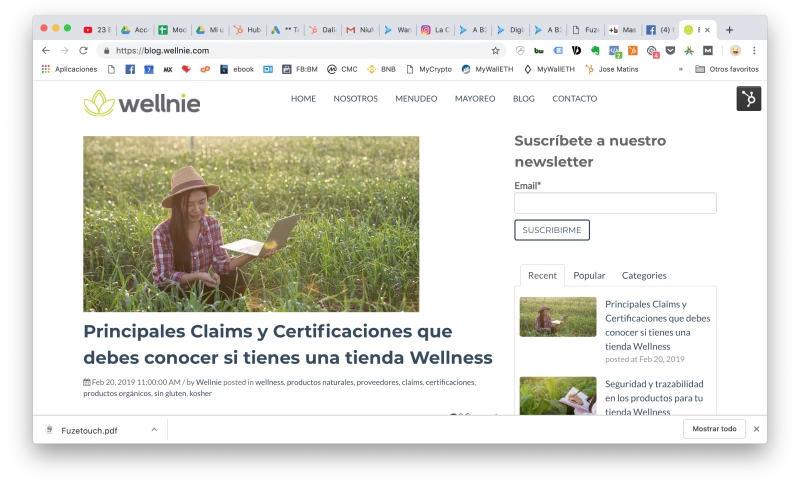Screen dimensions: 800x480
Task: Click the 'bw' extension icon
Action: tap(538, 50)
